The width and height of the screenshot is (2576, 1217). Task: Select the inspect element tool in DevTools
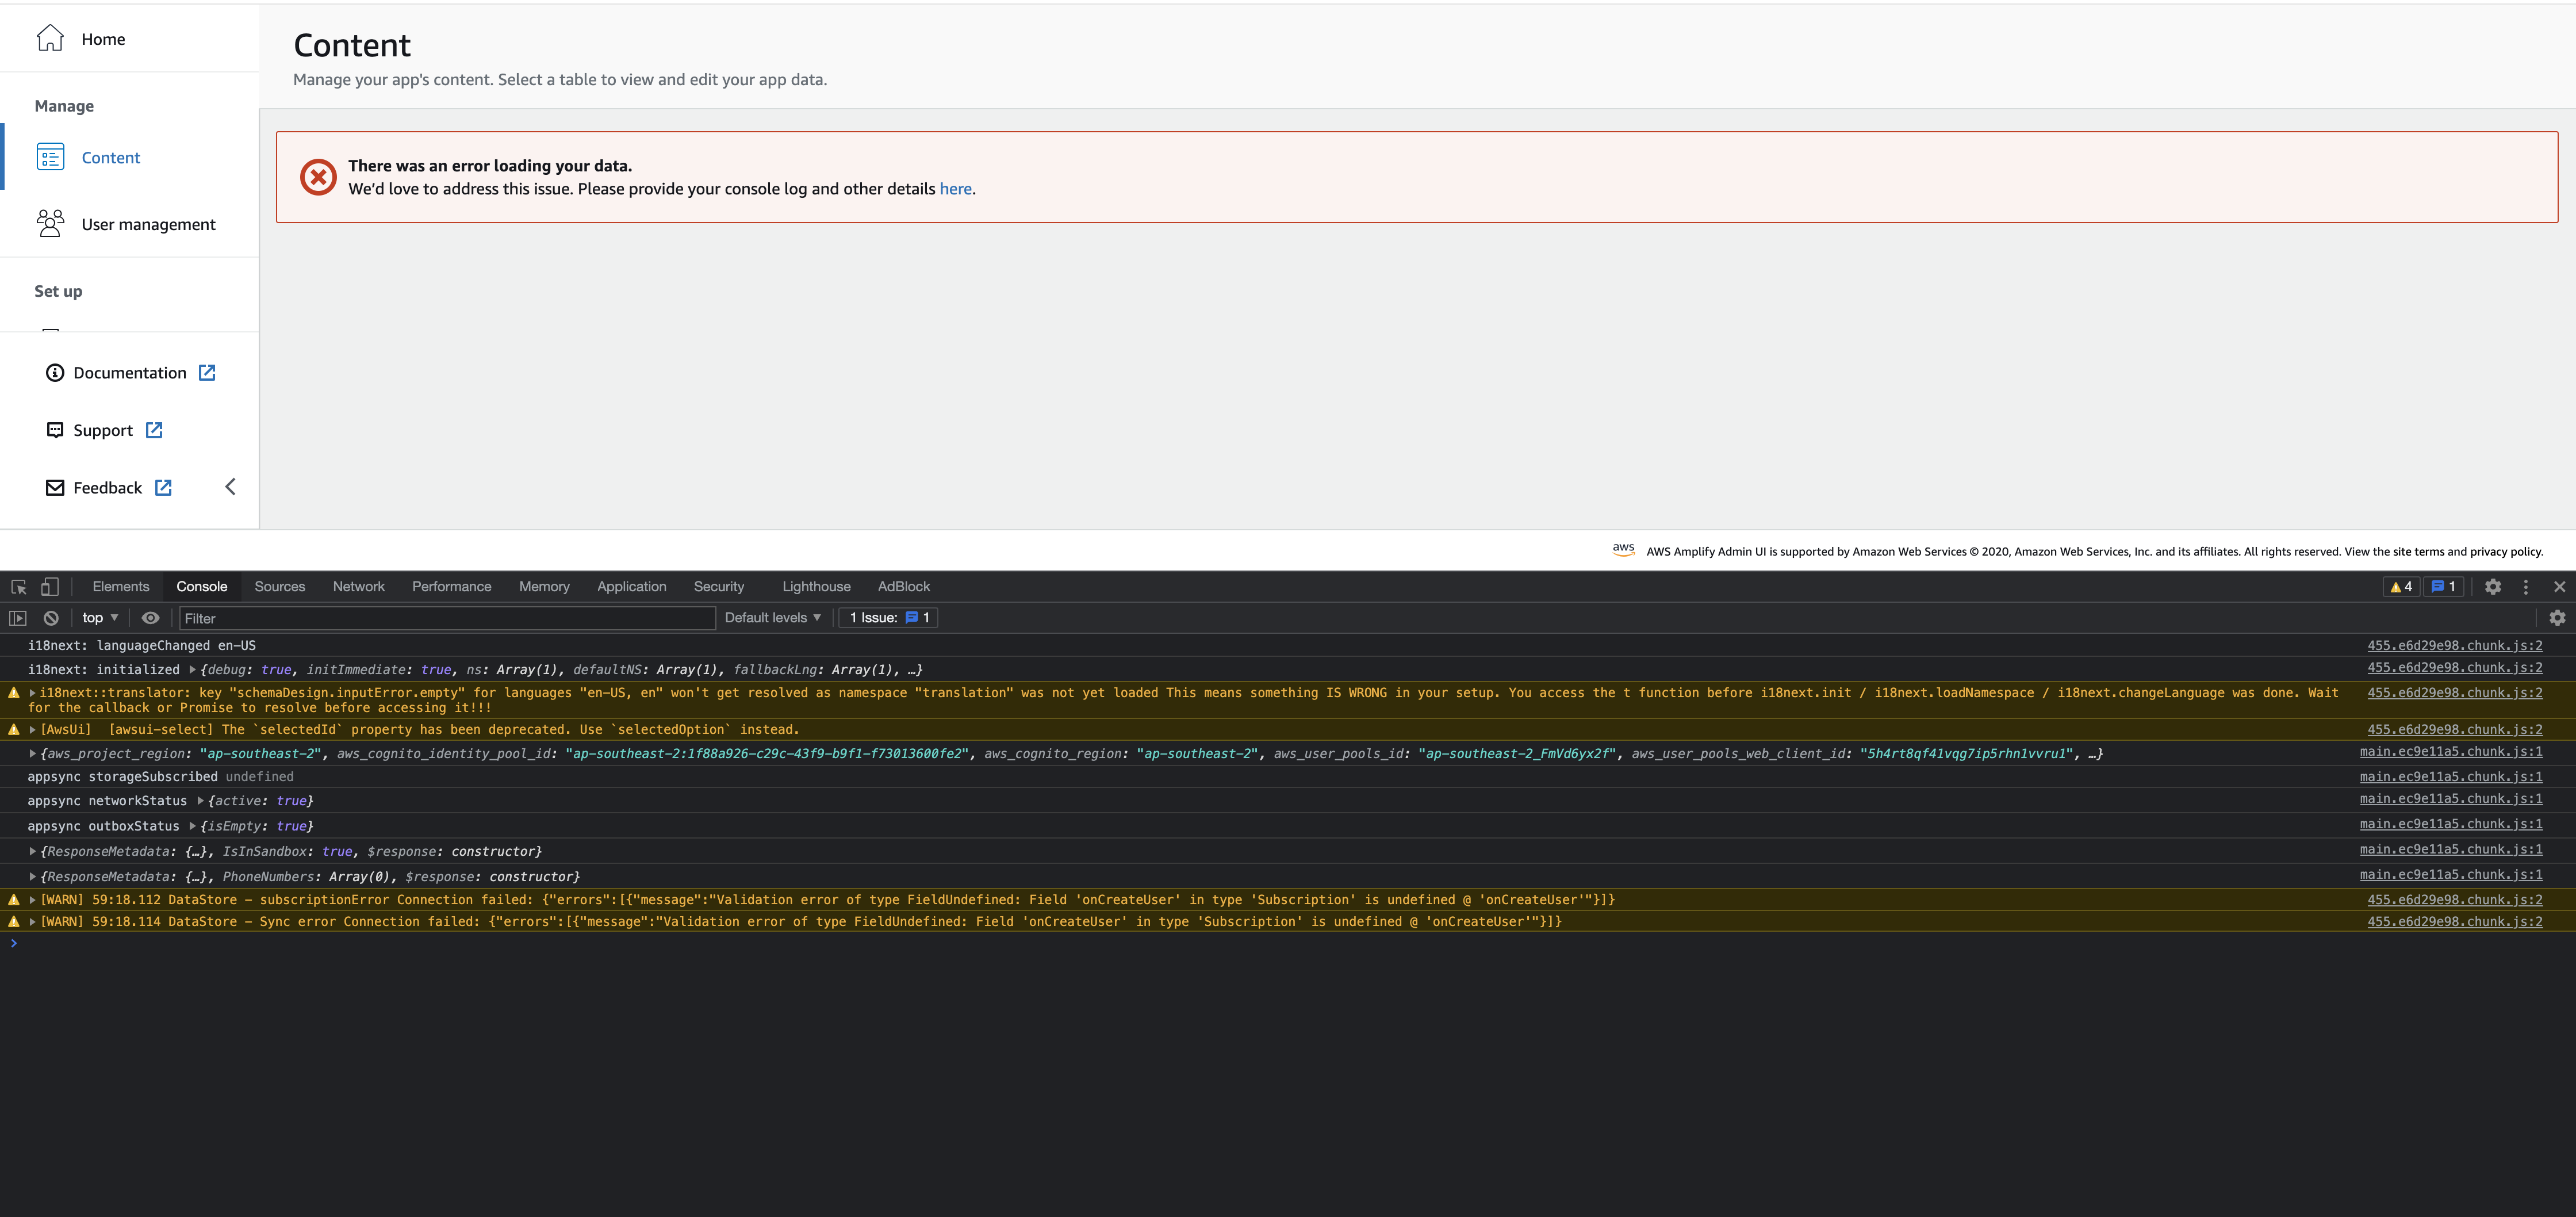pyautogui.click(x=17, y=587)
